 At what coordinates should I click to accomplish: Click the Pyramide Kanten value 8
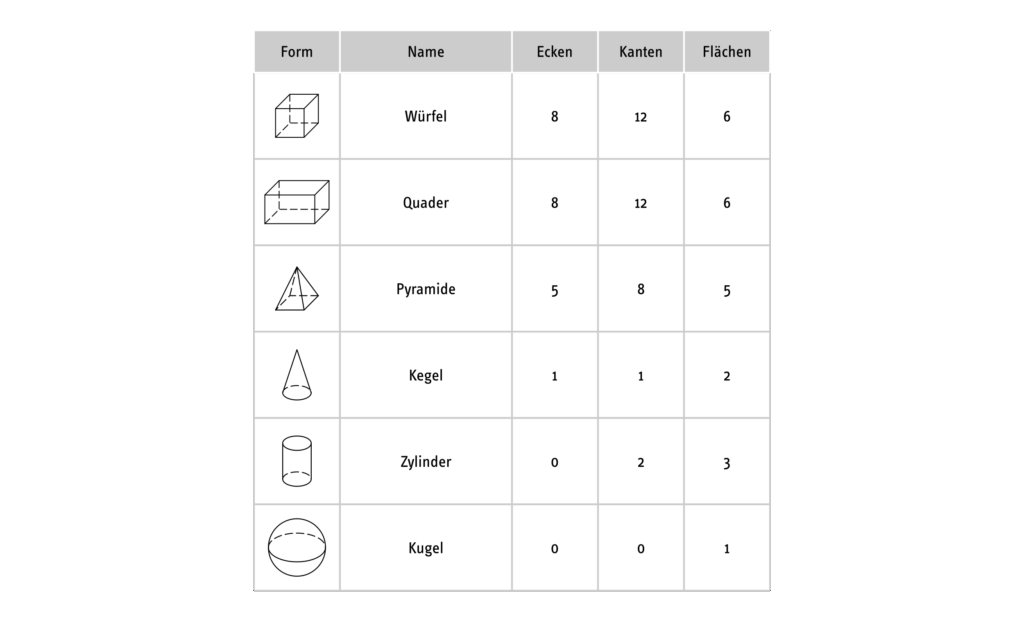[641, 289]
